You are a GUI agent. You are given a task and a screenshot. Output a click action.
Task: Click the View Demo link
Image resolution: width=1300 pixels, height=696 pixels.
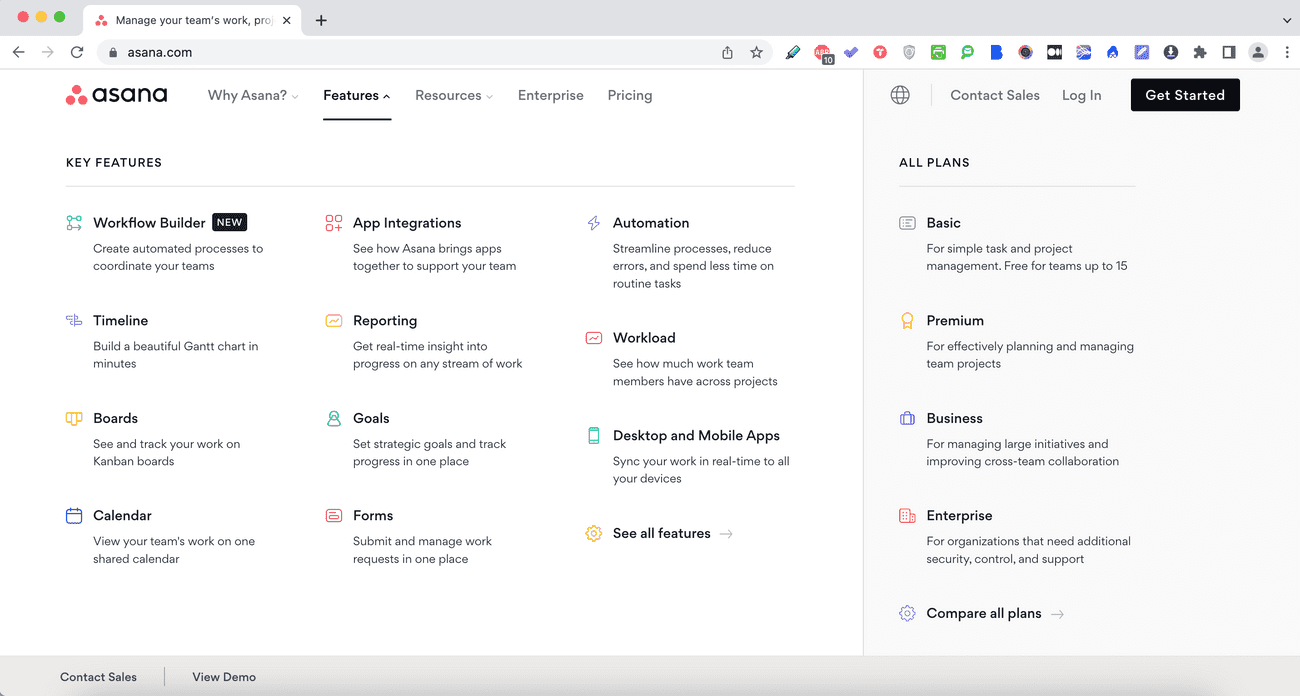coord(224,677)
